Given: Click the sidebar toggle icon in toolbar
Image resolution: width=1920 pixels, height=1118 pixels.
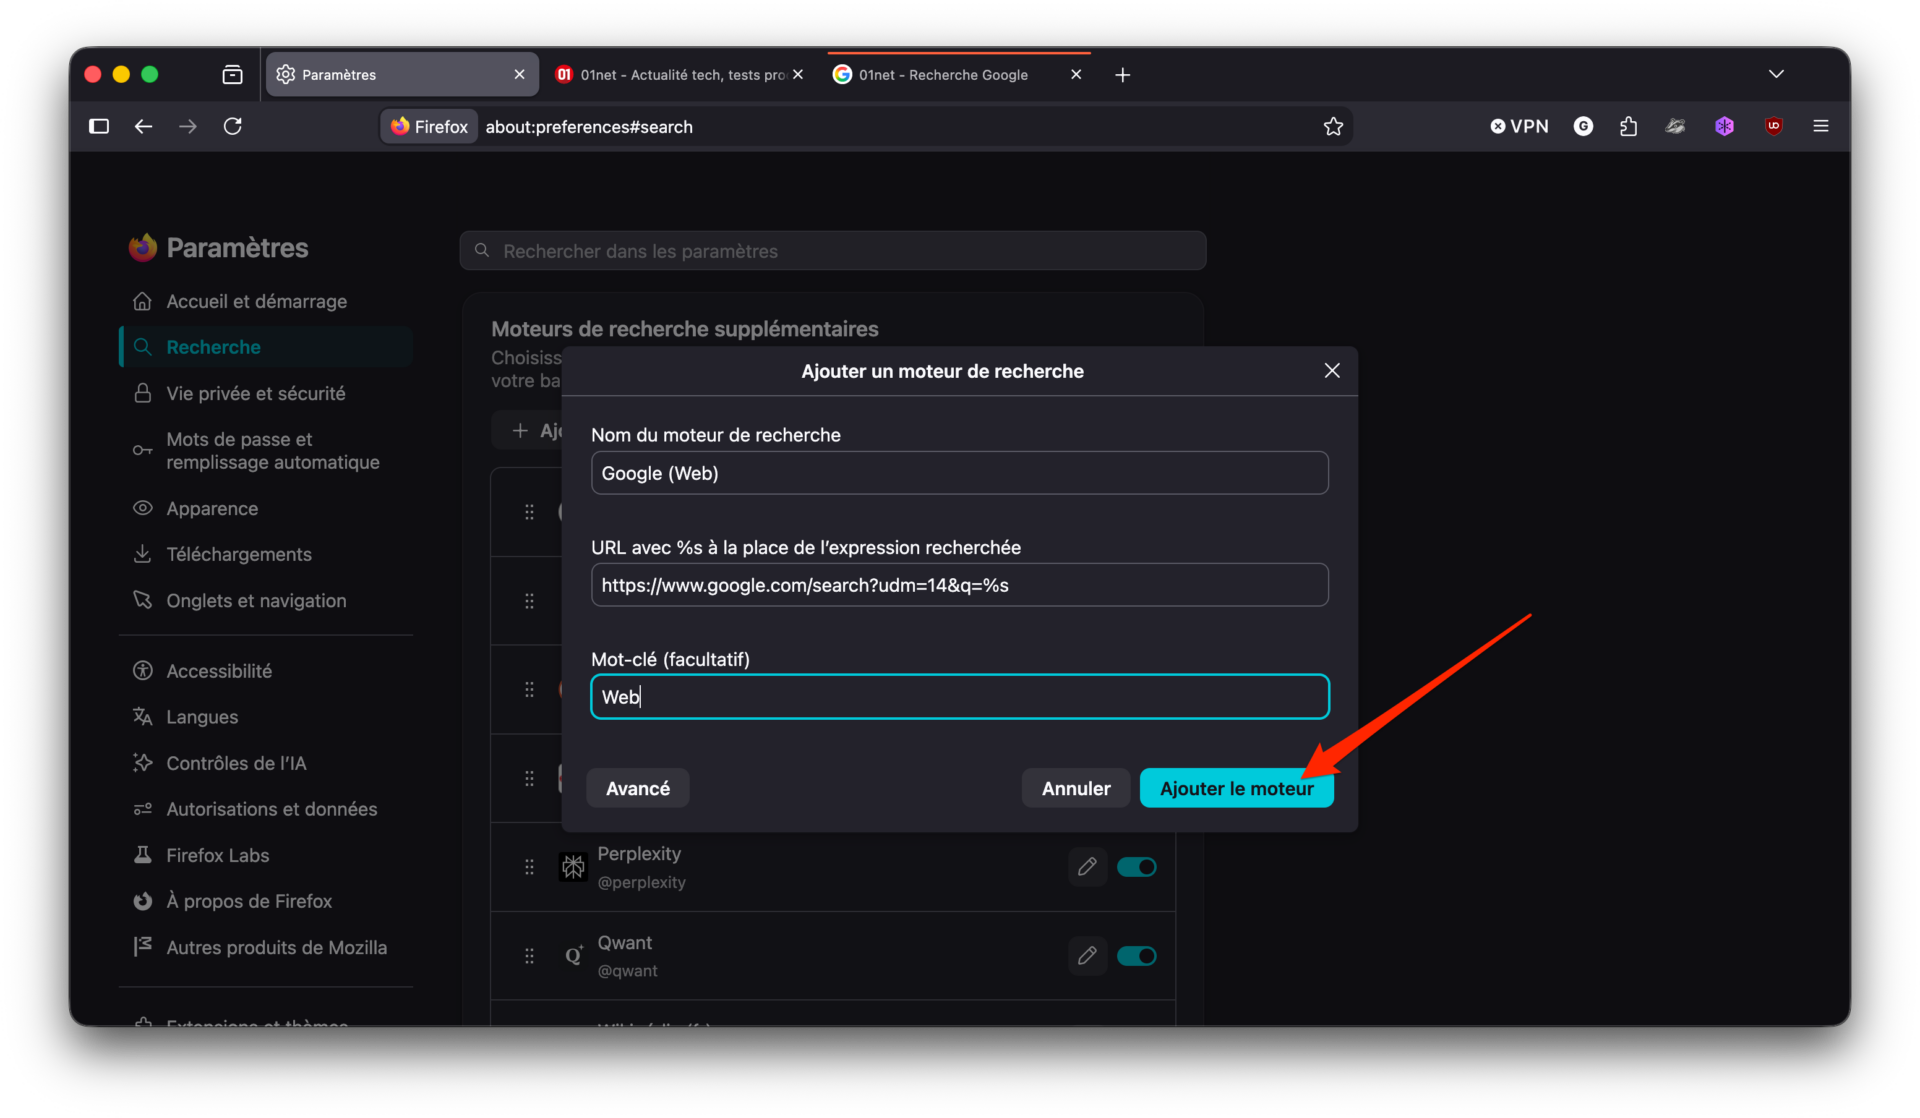Looking at the screenshot, I should (99, 126).
